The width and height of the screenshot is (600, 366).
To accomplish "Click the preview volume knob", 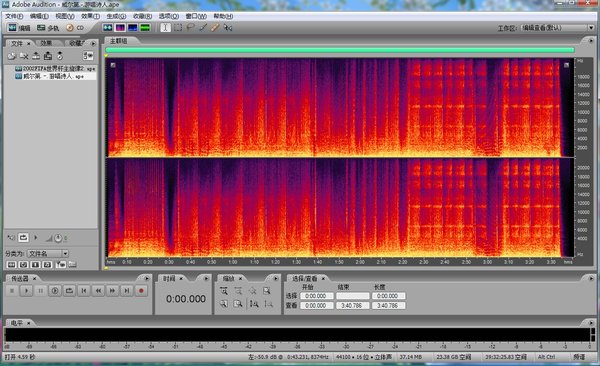I will pos(58,238).
